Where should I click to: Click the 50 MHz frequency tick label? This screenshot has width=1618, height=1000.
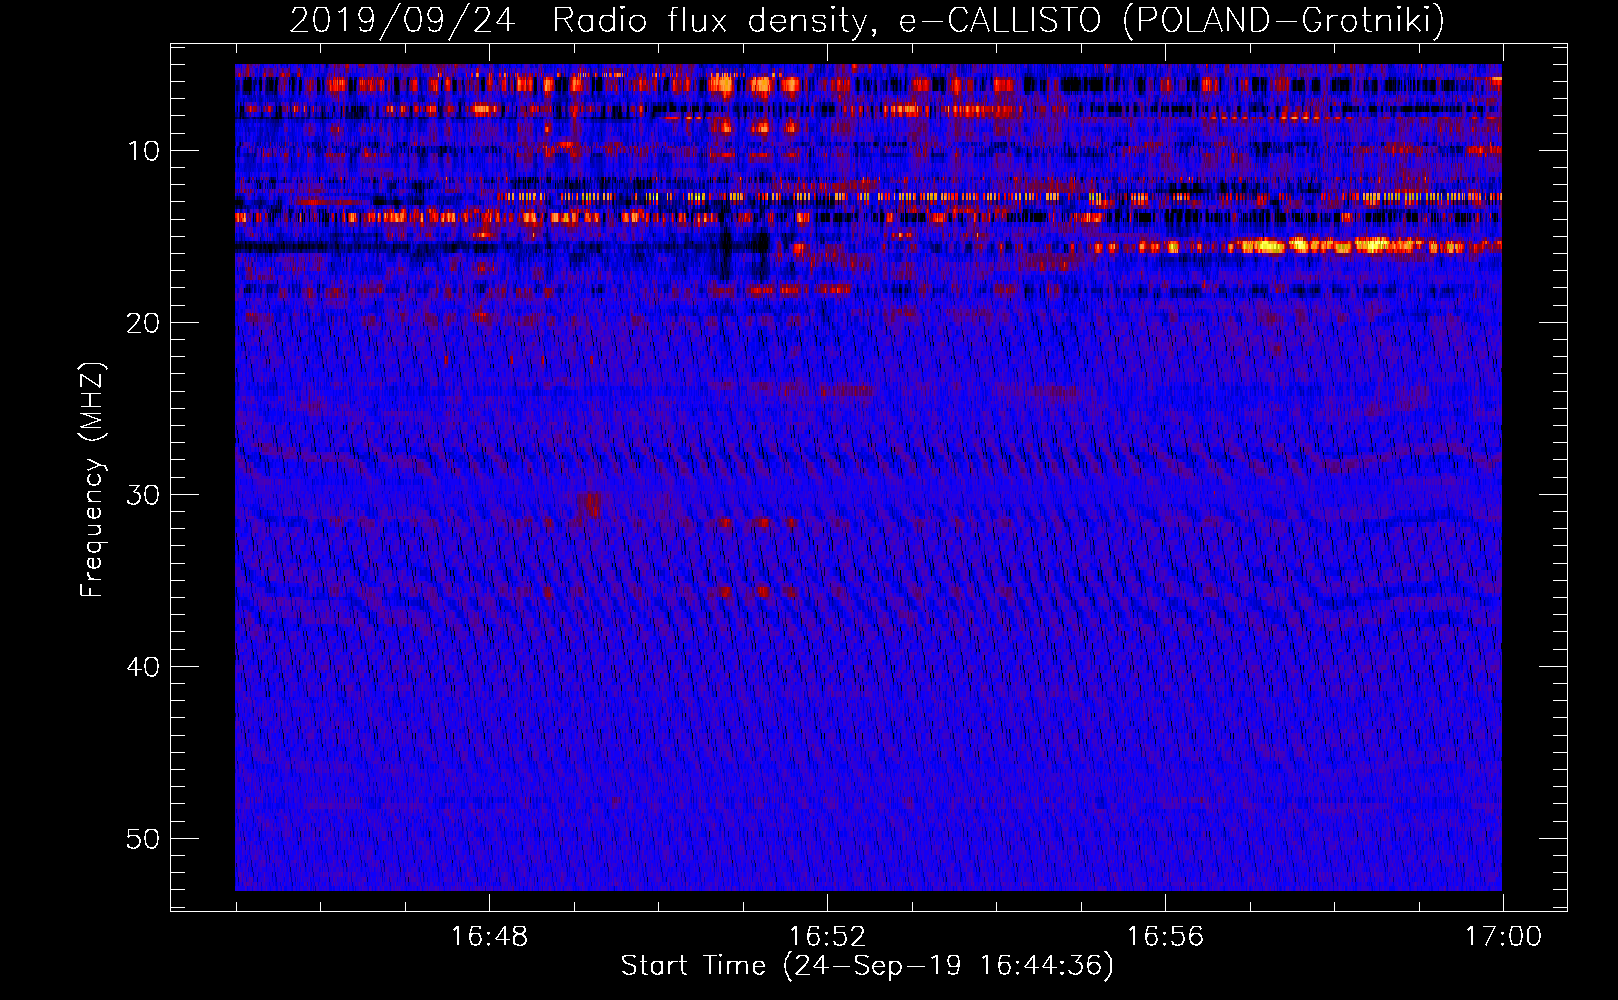click(144, 839)
